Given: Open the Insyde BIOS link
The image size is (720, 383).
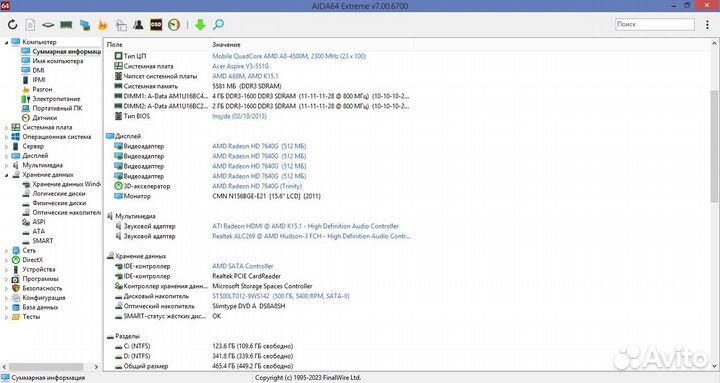Looking at the screenshot, I should [x=239, y=116].
